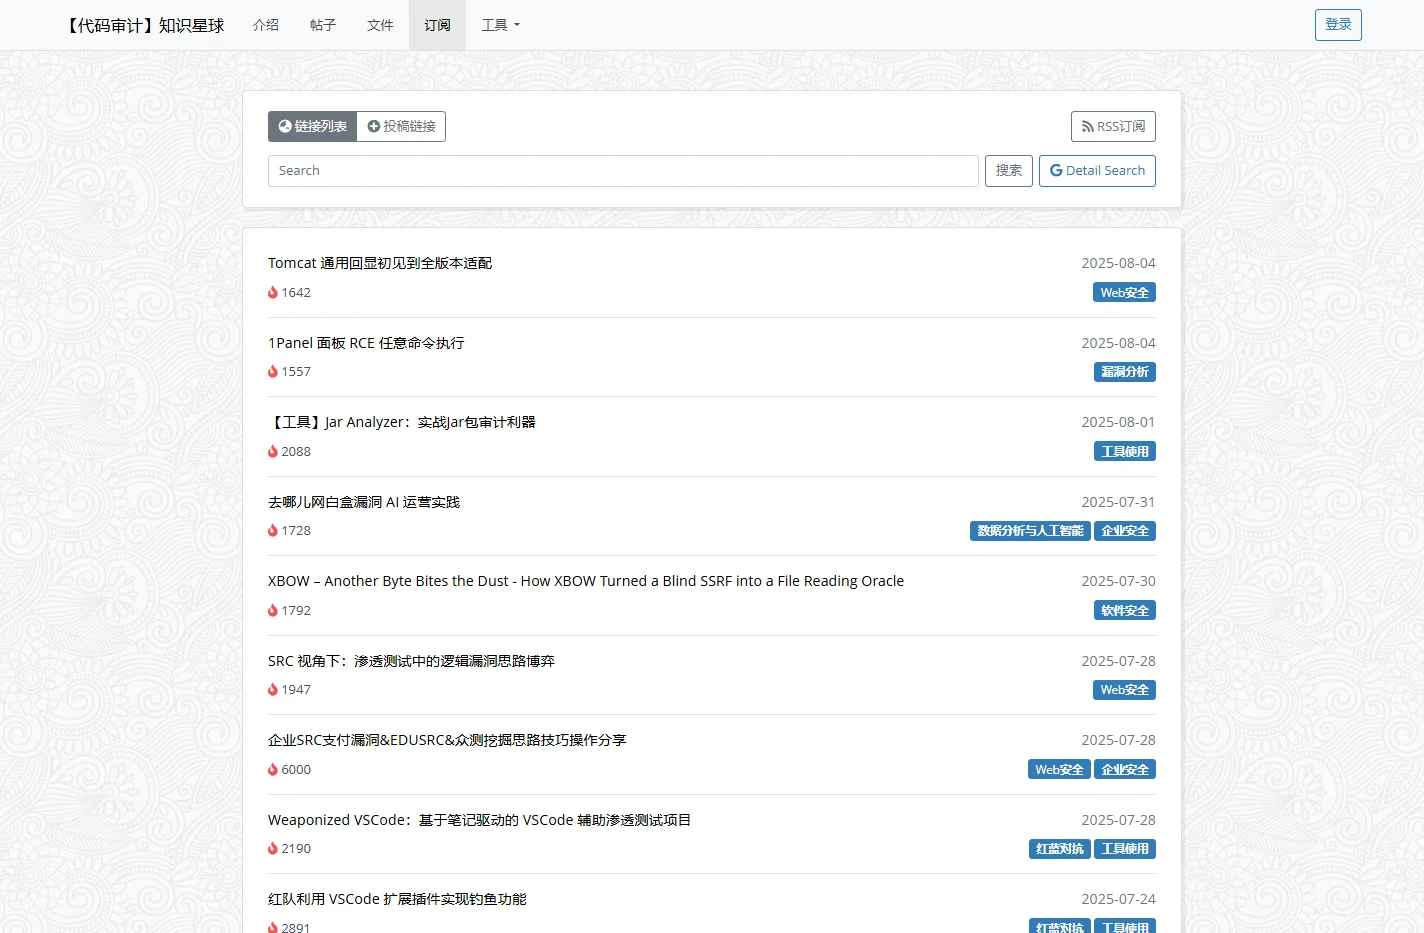
Task: Open the 投稿链接 button
Action: pyautogui.click(x=401, y=126)
